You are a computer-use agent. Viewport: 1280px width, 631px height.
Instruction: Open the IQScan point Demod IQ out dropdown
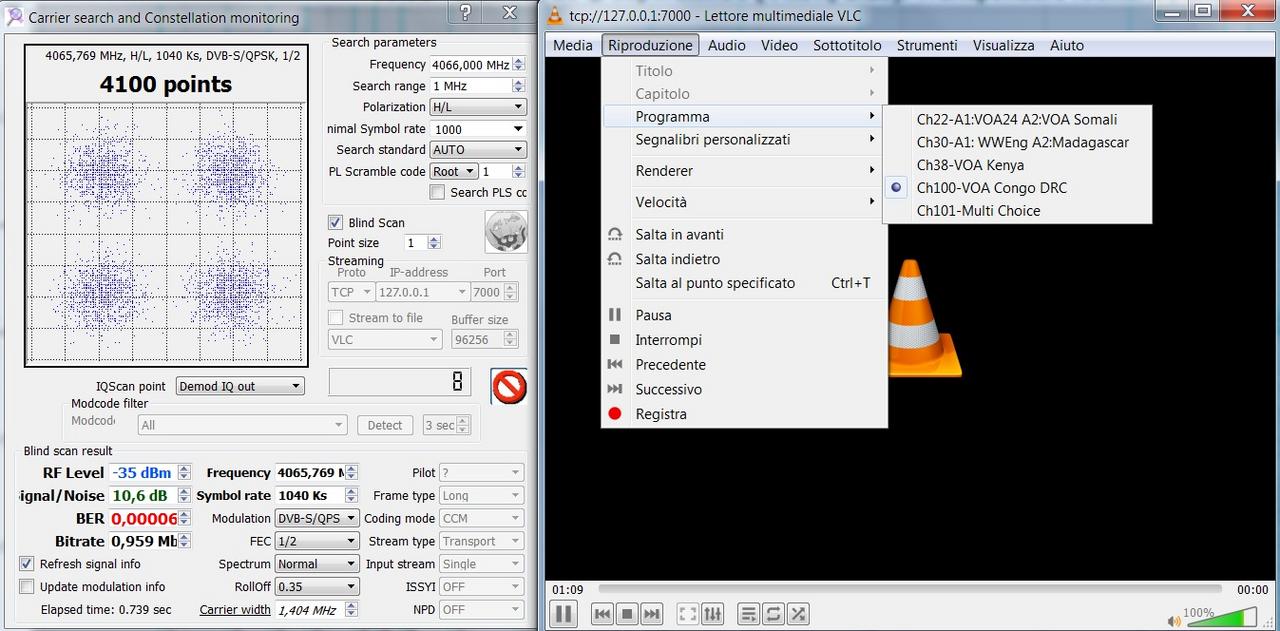pyautogui.click(x=240, y=386)
